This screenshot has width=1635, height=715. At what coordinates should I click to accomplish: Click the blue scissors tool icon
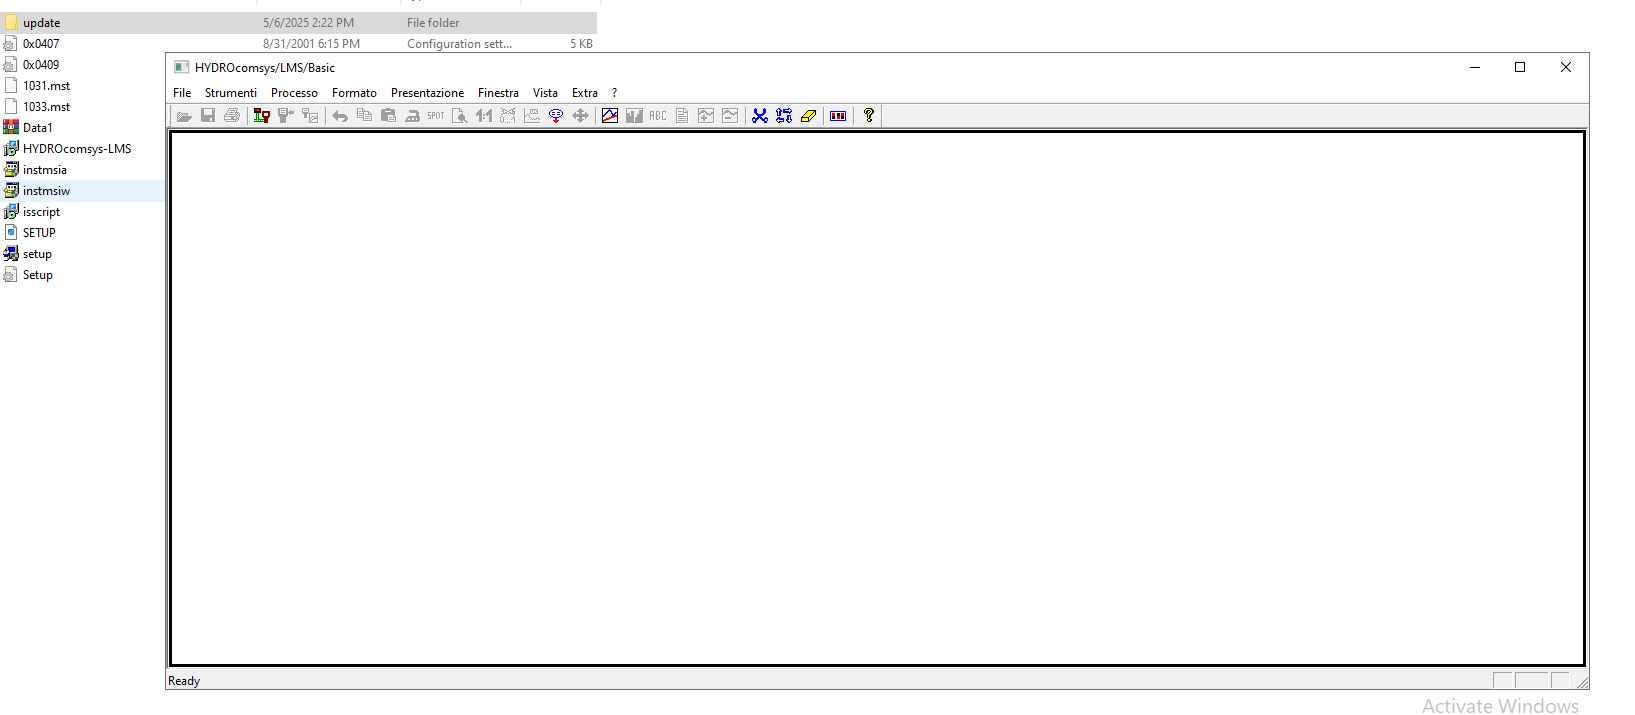pyautogui.click(x=760, y=116)
